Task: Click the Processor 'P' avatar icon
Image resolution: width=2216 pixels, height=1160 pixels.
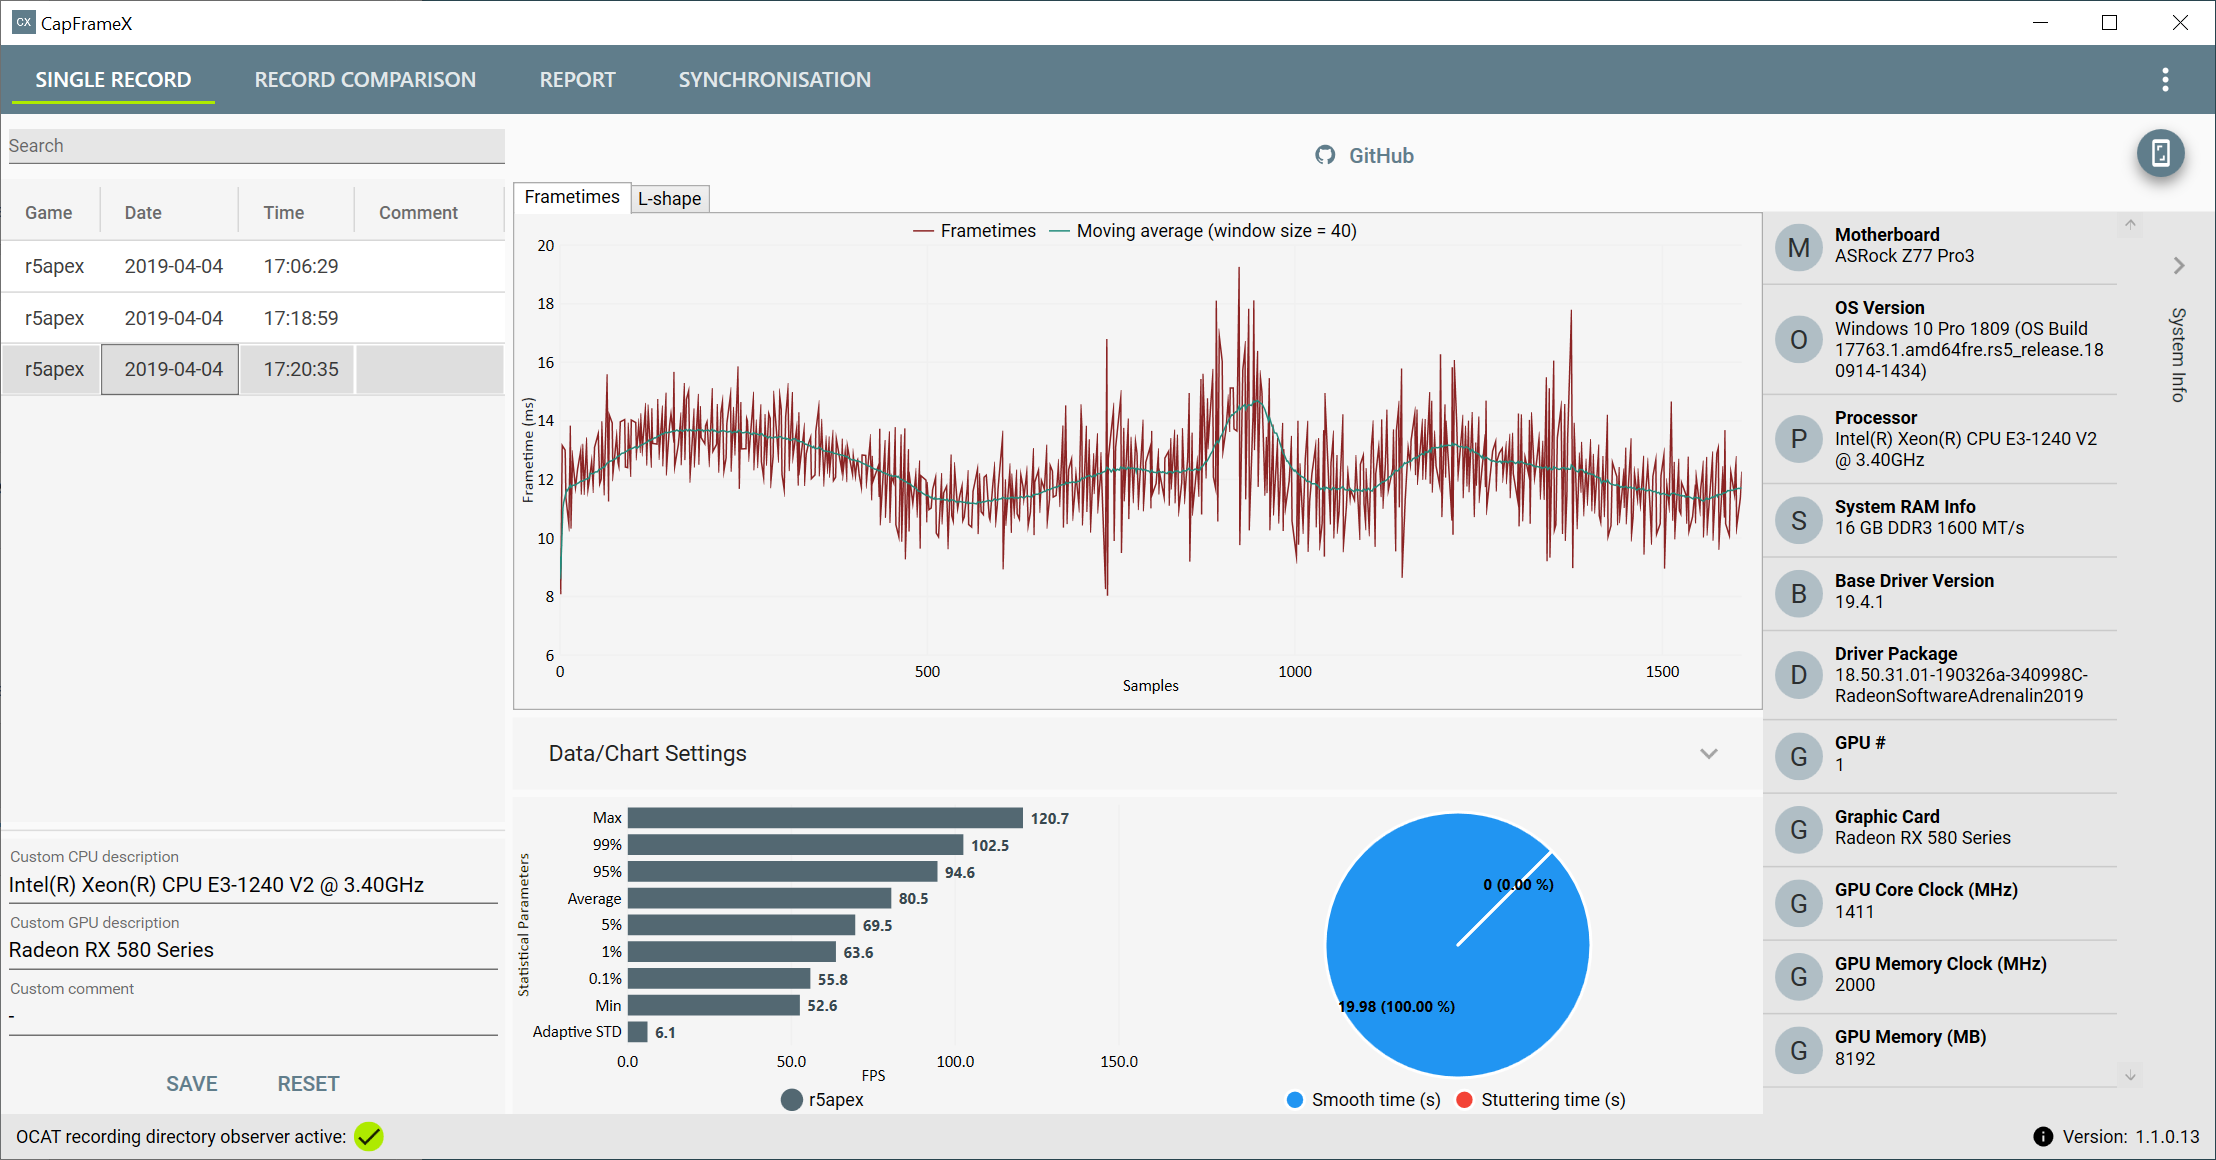Action: pos(1798,438)
